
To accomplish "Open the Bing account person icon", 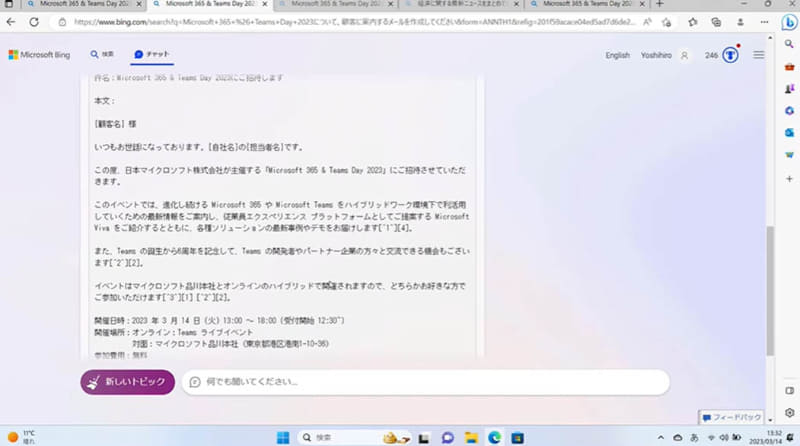I will [685, 55].
